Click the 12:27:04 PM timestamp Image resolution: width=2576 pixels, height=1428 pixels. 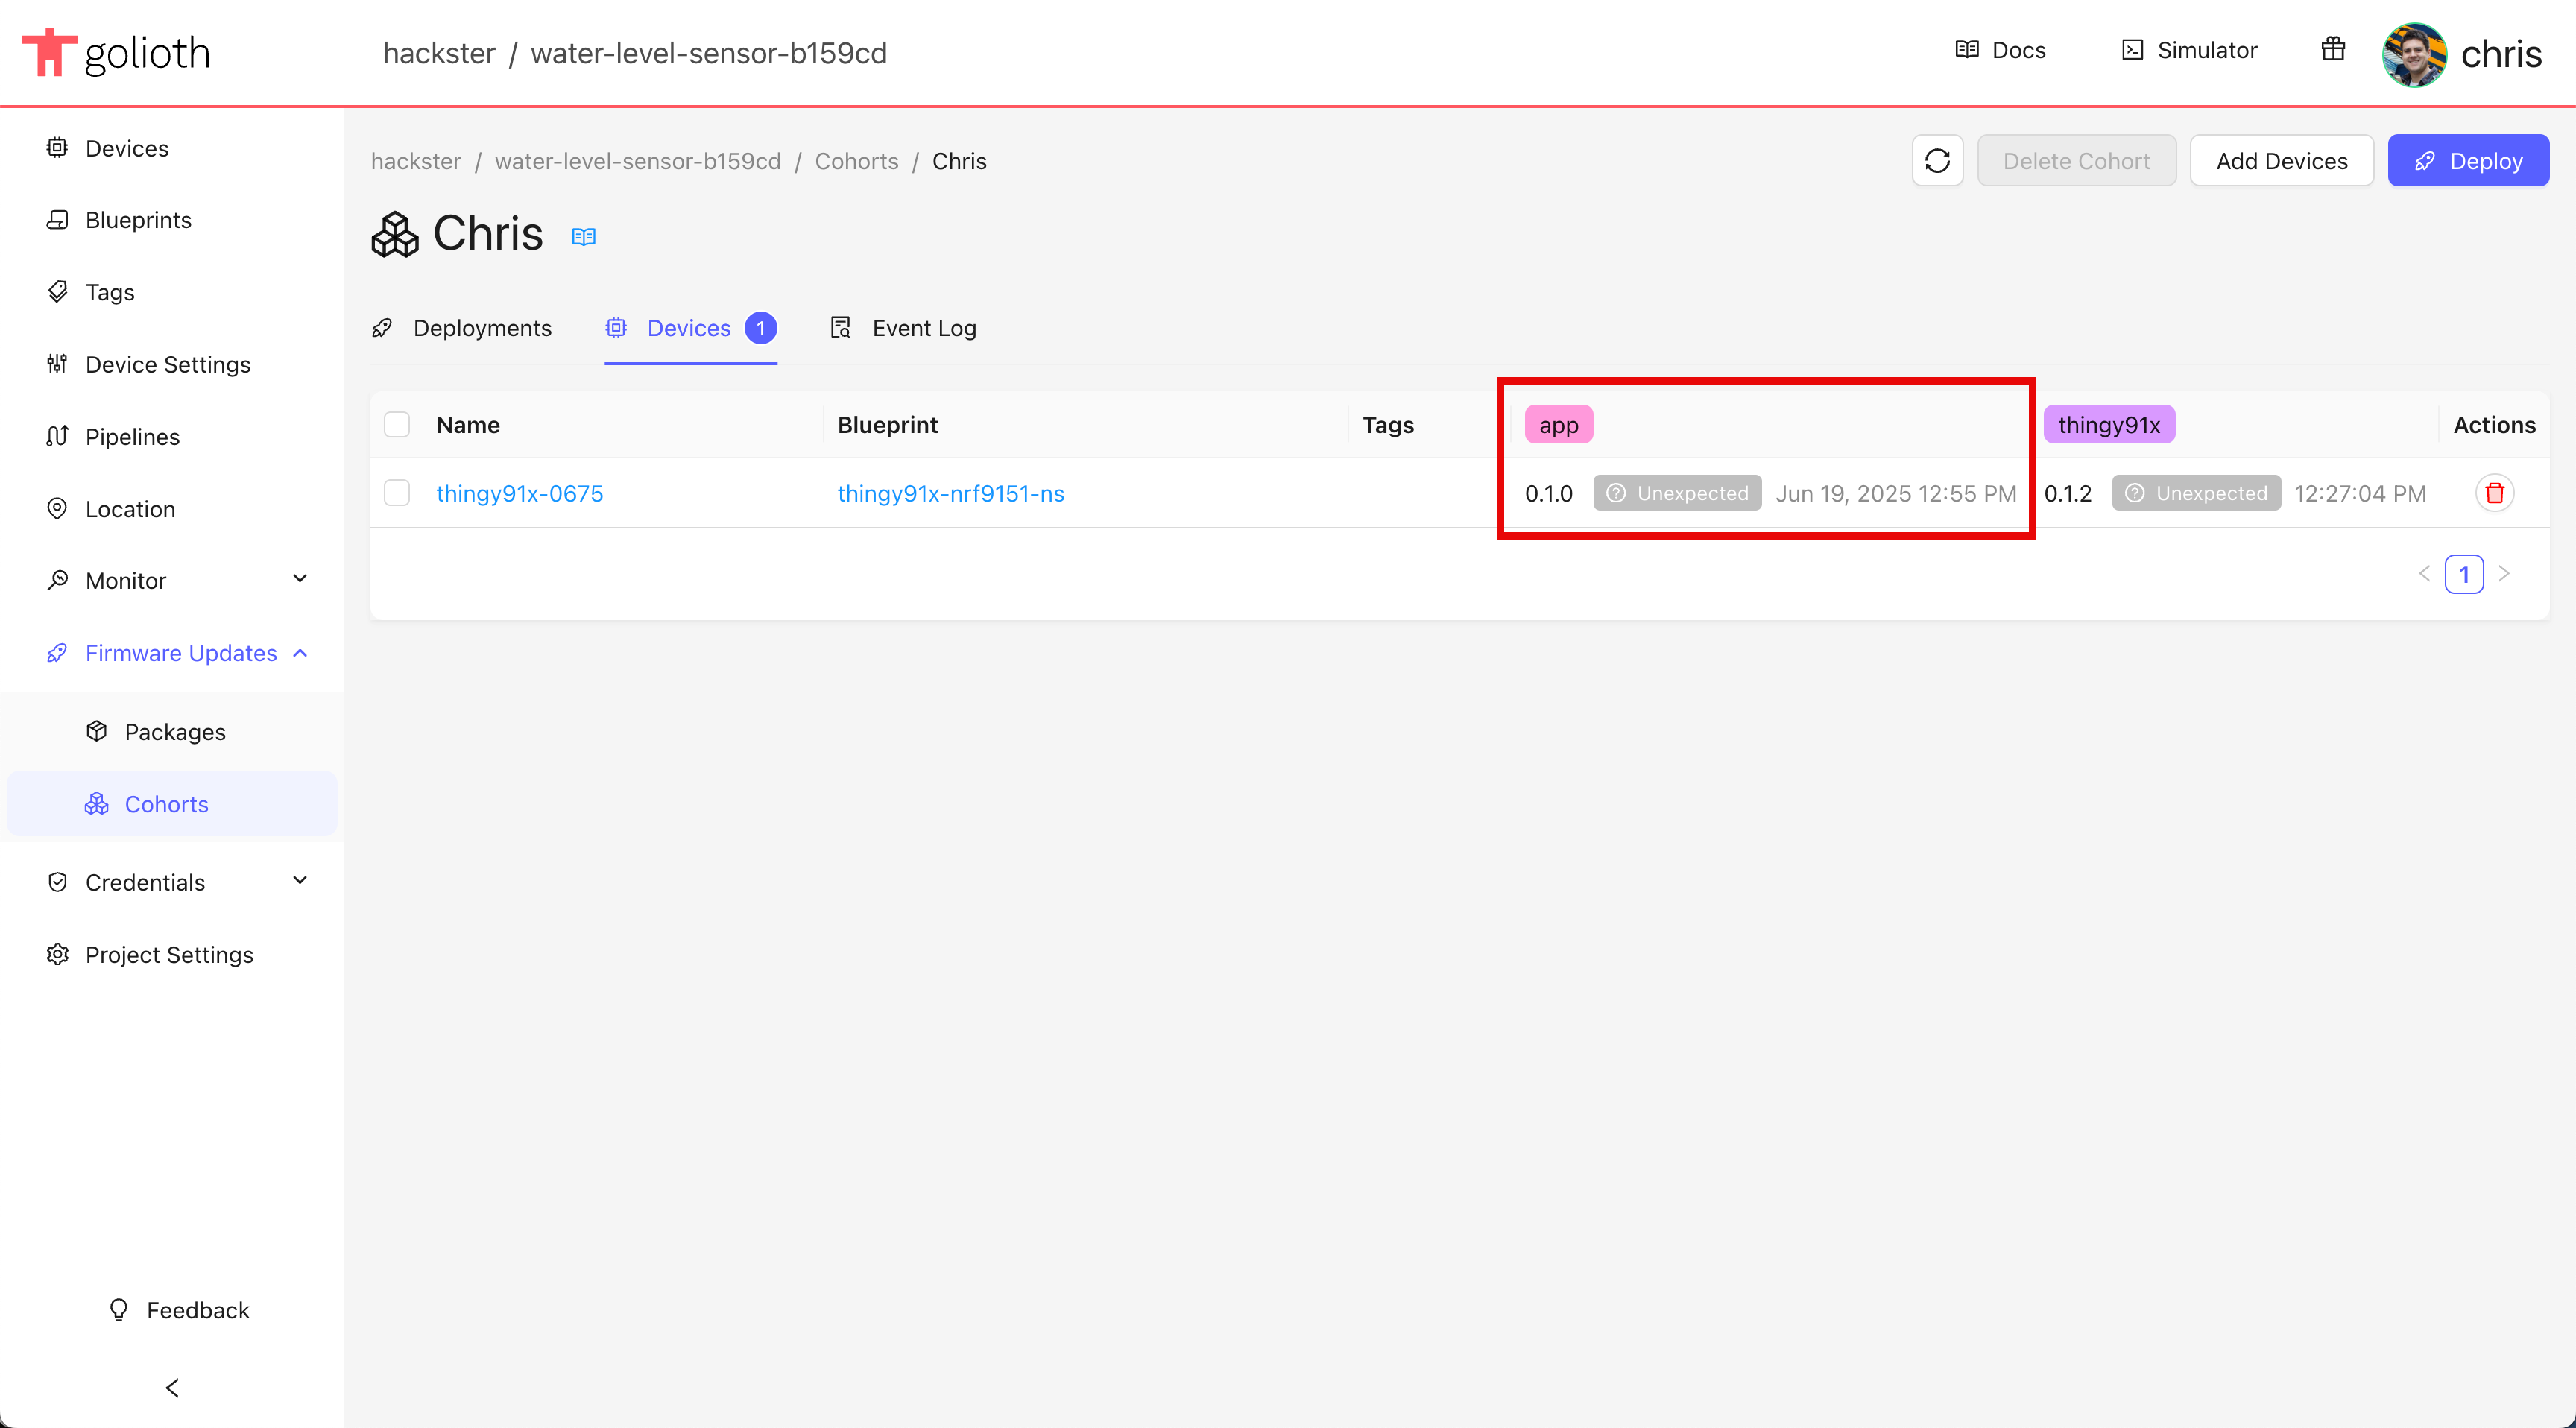pos(2360,493)
